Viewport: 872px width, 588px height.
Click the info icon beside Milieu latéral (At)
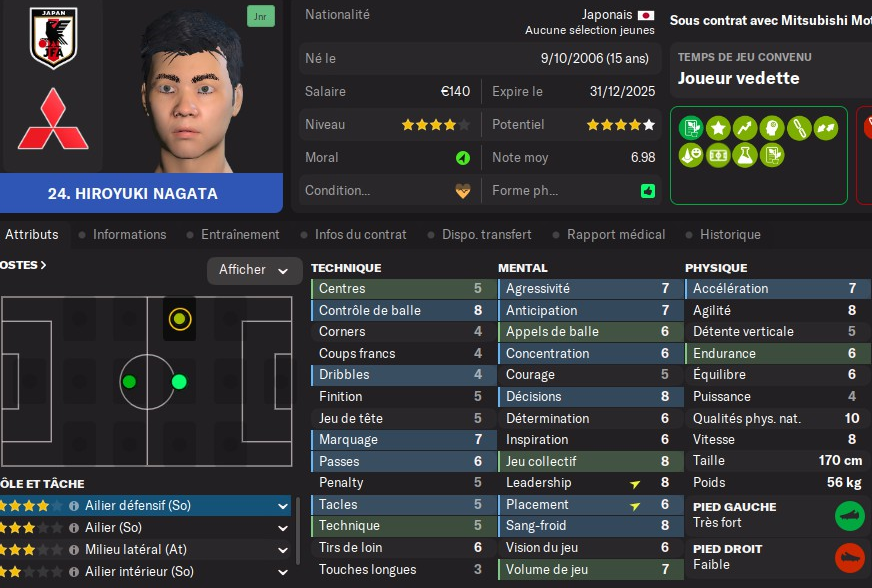(x=74, y=550)
